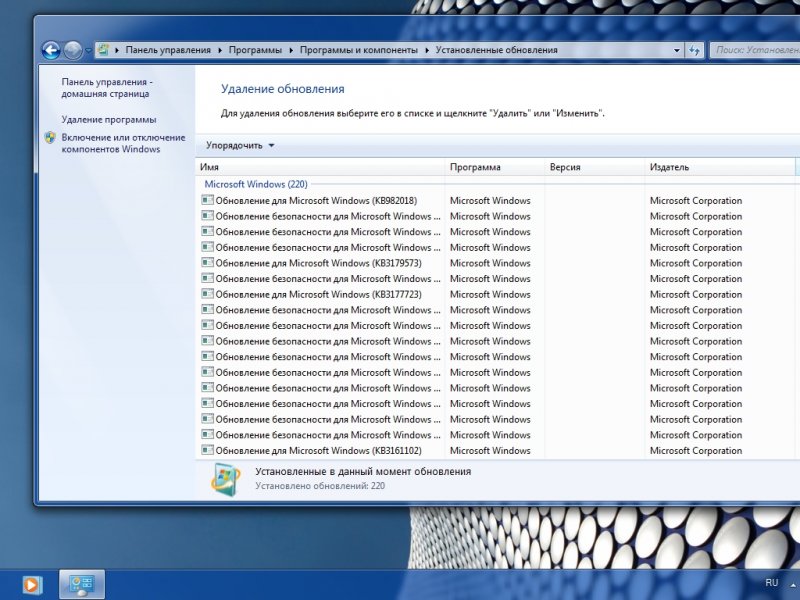Image resolution: width=800 pixels, height=600 pixels.
Task: Click 'Microsoft Corporation' cell for KB3179573
Action: (x=696, y=263)
